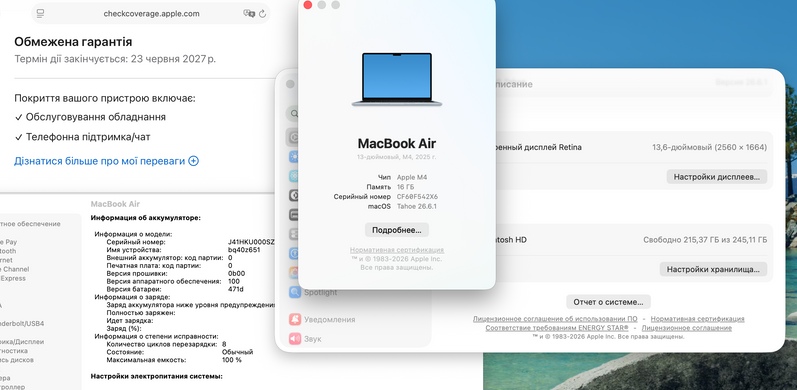Select 'Thunderbolt/USB4' row in System Report sidebar
This screenshot has height=390, width=797.
[x=22, y=323]
